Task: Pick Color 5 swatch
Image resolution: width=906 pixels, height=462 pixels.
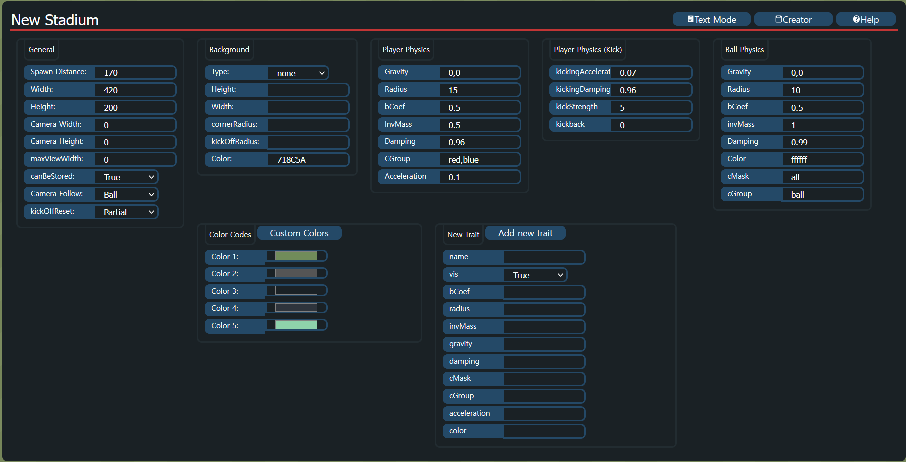Action: point(296,325)
